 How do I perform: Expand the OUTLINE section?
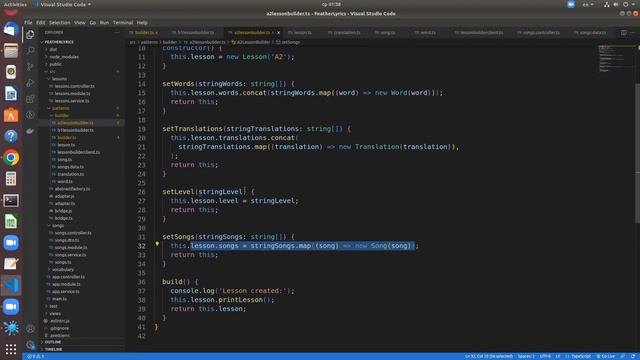tap(53, 342)
